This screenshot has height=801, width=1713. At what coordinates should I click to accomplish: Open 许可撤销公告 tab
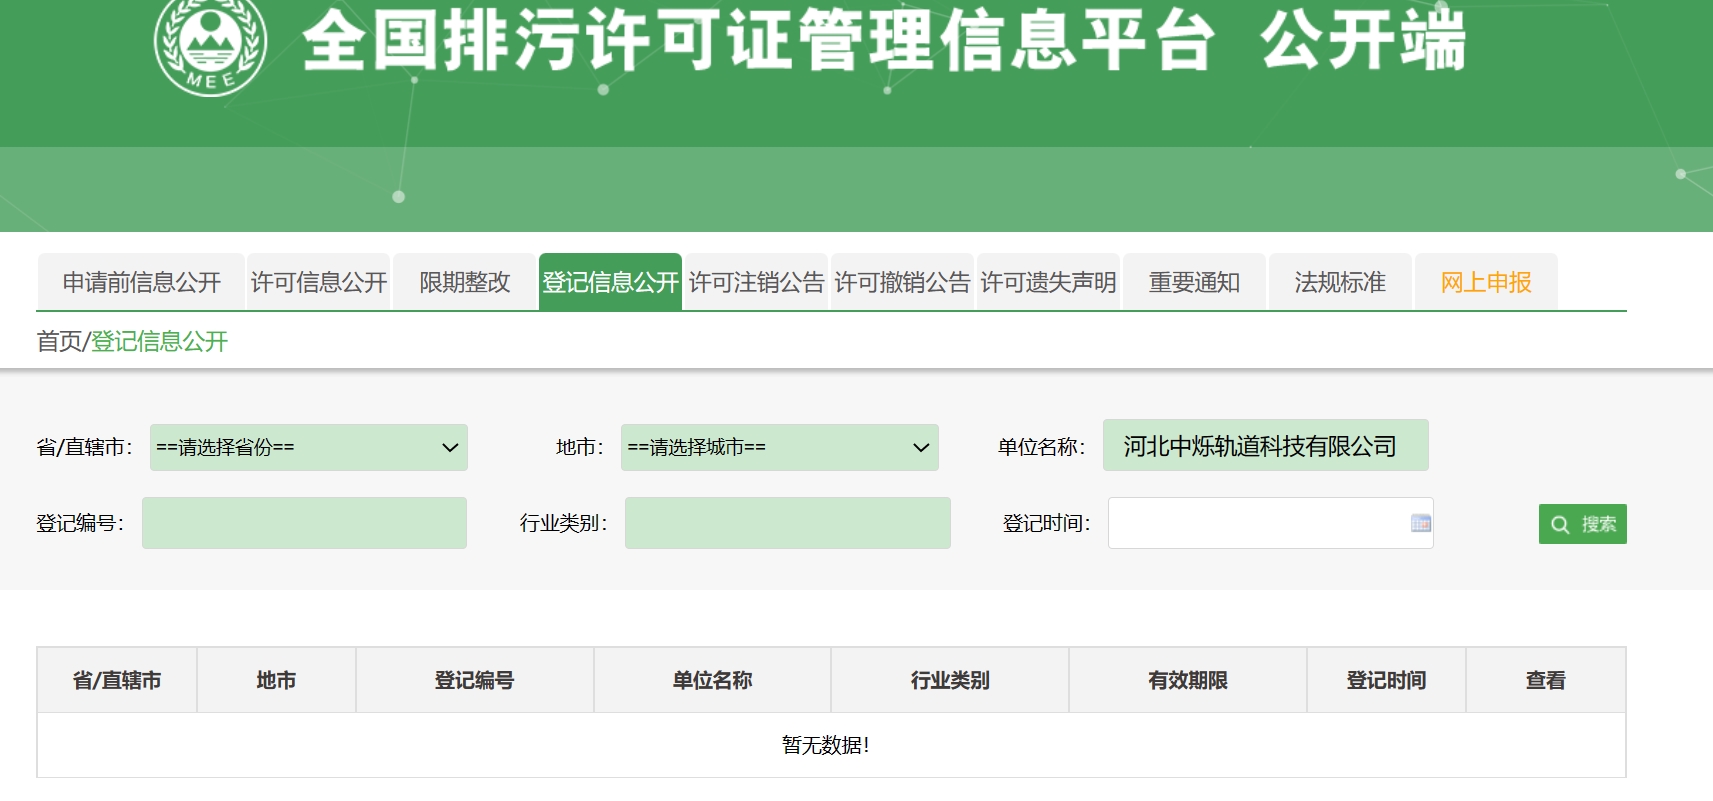pos(902,283)
